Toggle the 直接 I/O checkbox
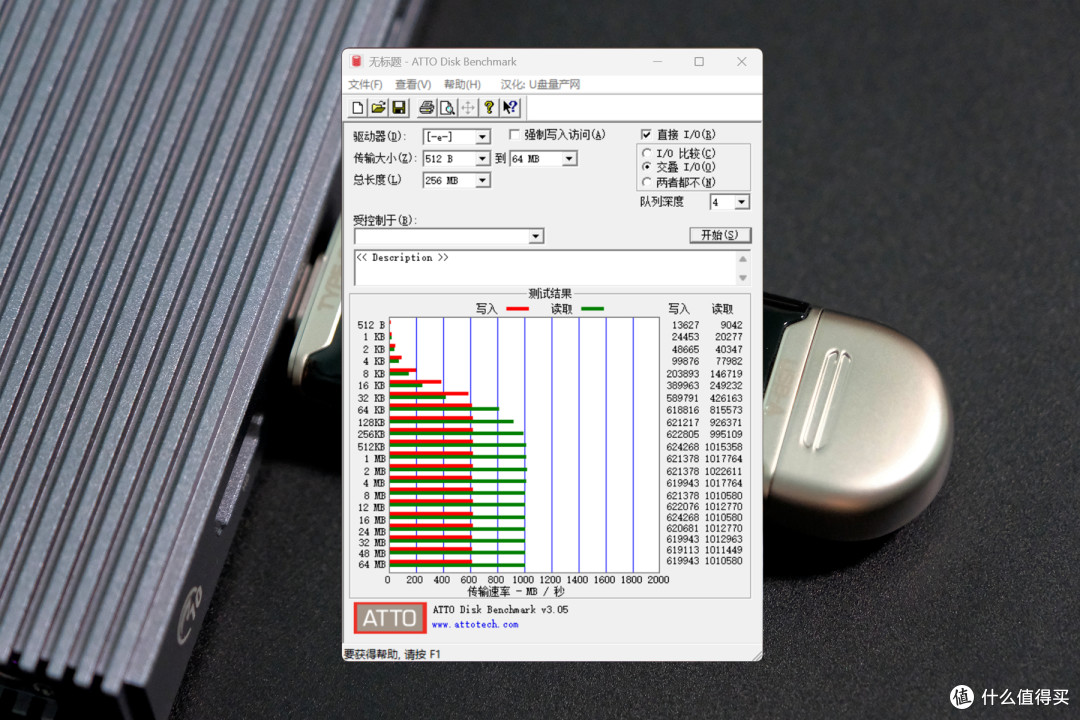Image resolution: width=1080 pixels, height=720 pixels. coord(646,134)
